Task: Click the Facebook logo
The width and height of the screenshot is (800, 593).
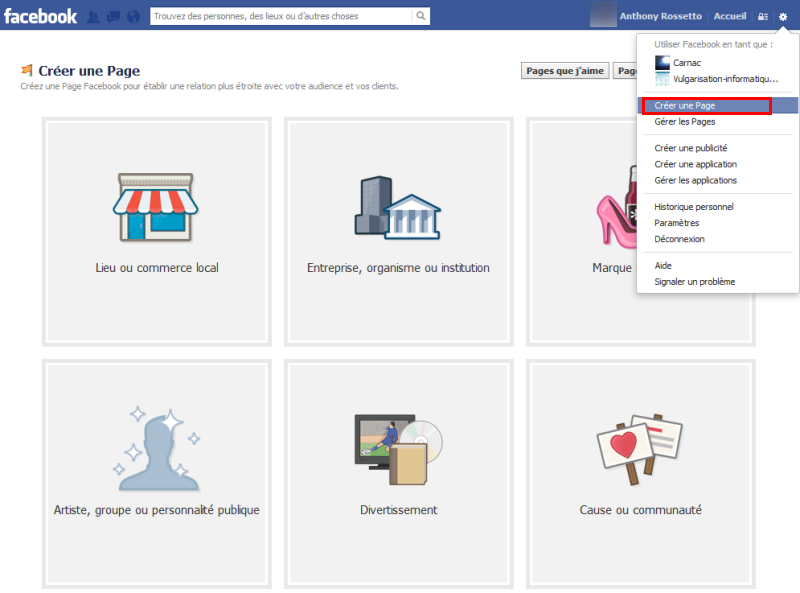Action: click(x=40, y=16)
